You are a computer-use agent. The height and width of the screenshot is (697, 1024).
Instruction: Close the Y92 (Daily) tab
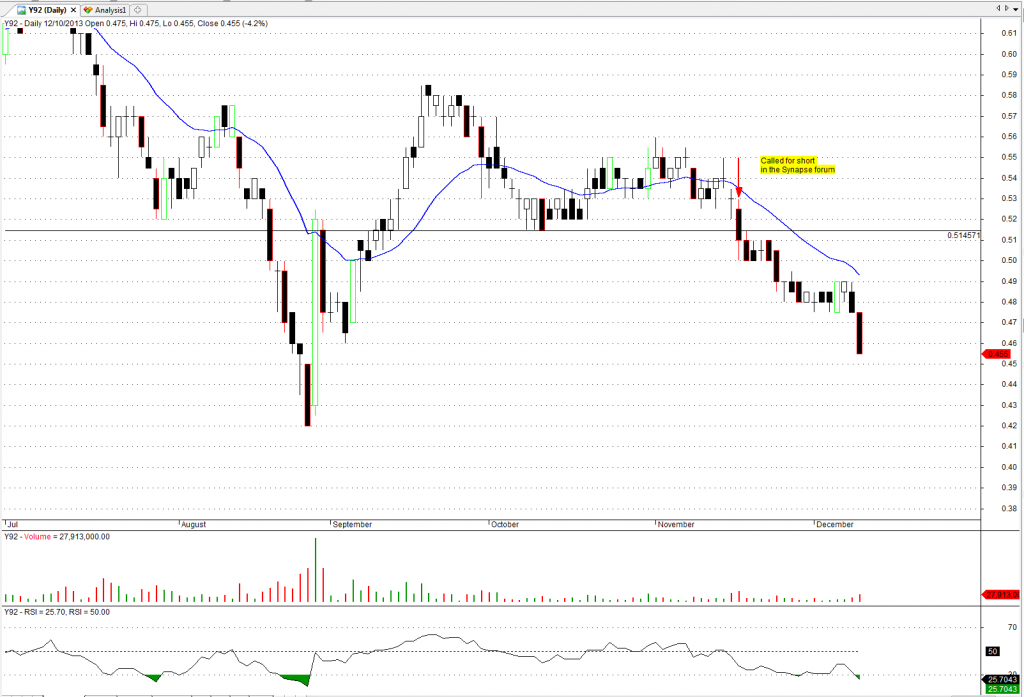[x=73, y=9]
